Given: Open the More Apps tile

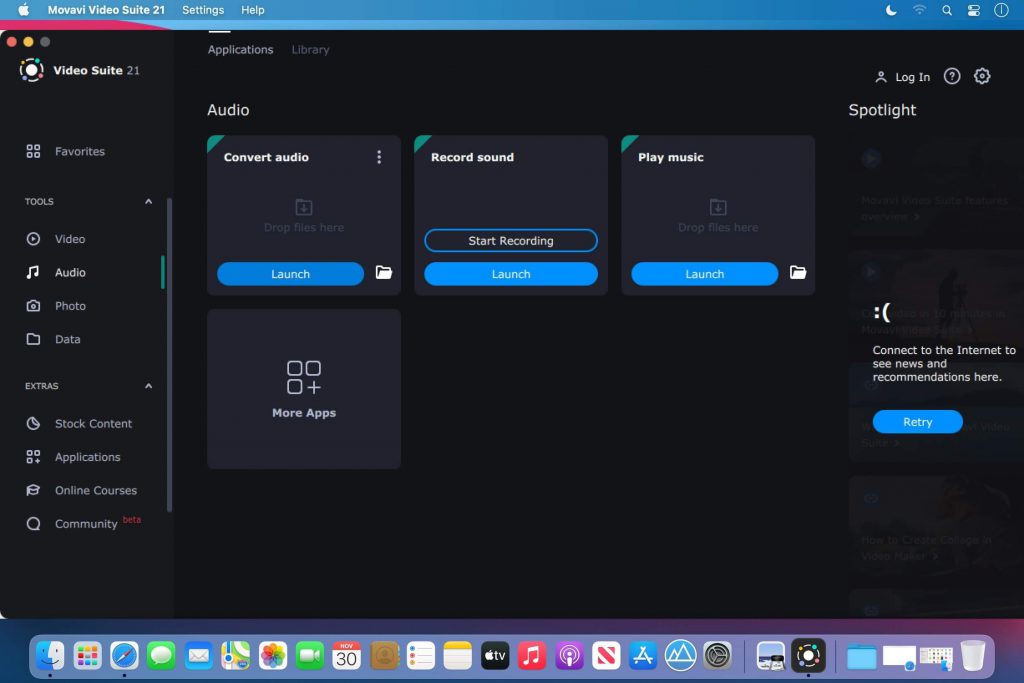Looking at the screenshot, I should (303, 388).
